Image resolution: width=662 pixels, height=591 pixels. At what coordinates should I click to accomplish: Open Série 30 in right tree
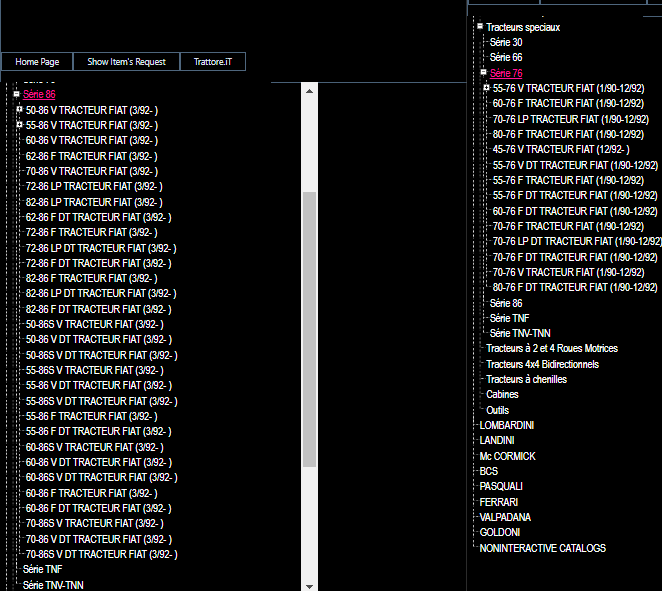click(x=506, y=42)
